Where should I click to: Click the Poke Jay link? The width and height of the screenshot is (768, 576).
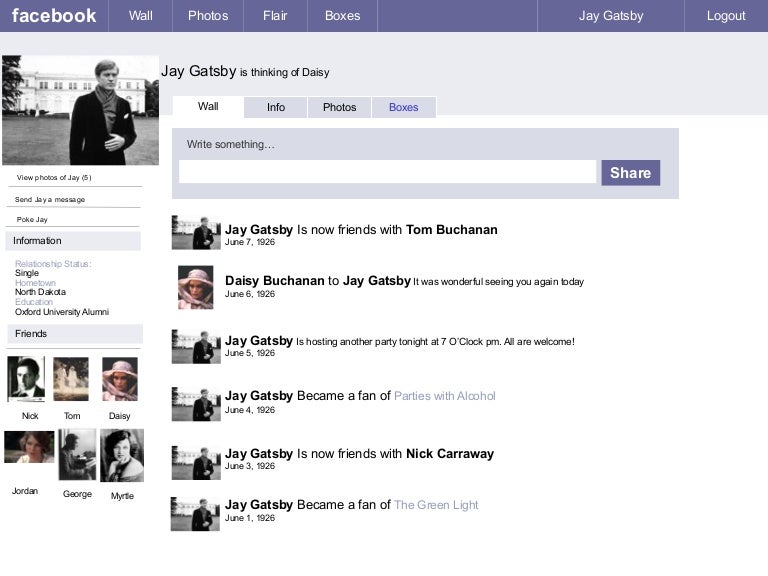(x=32, y=219)
